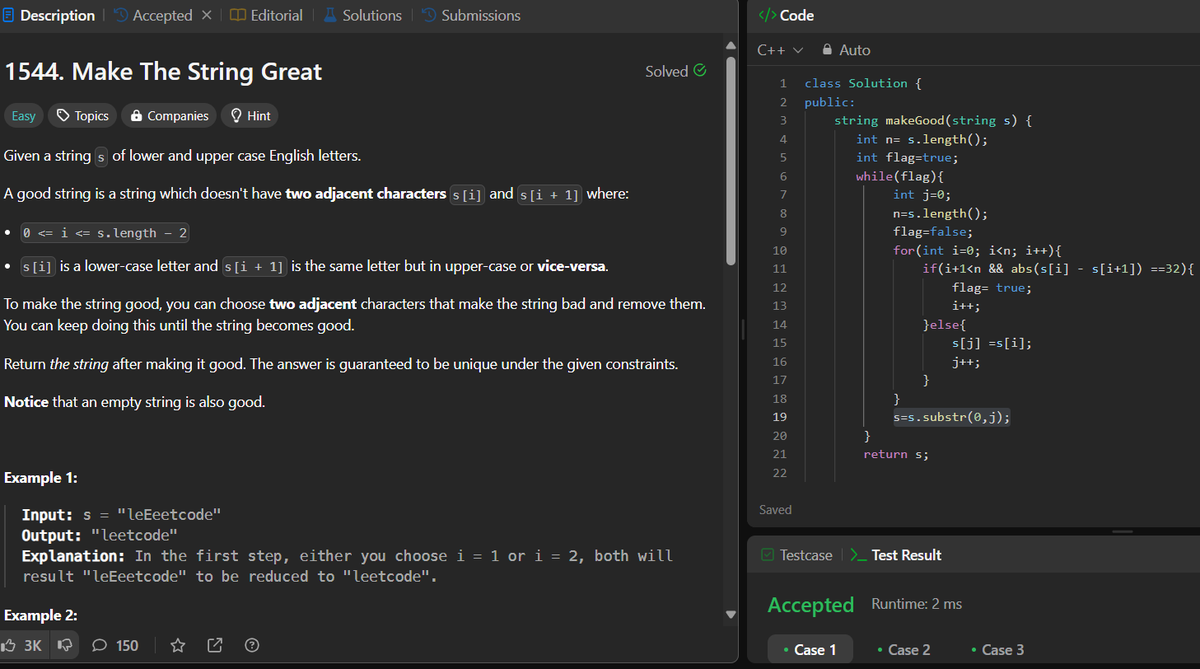Click code line "string makeGood(string s) {"
The height and width of the screenshot is (669, 1200).
[x=934, y=120]
